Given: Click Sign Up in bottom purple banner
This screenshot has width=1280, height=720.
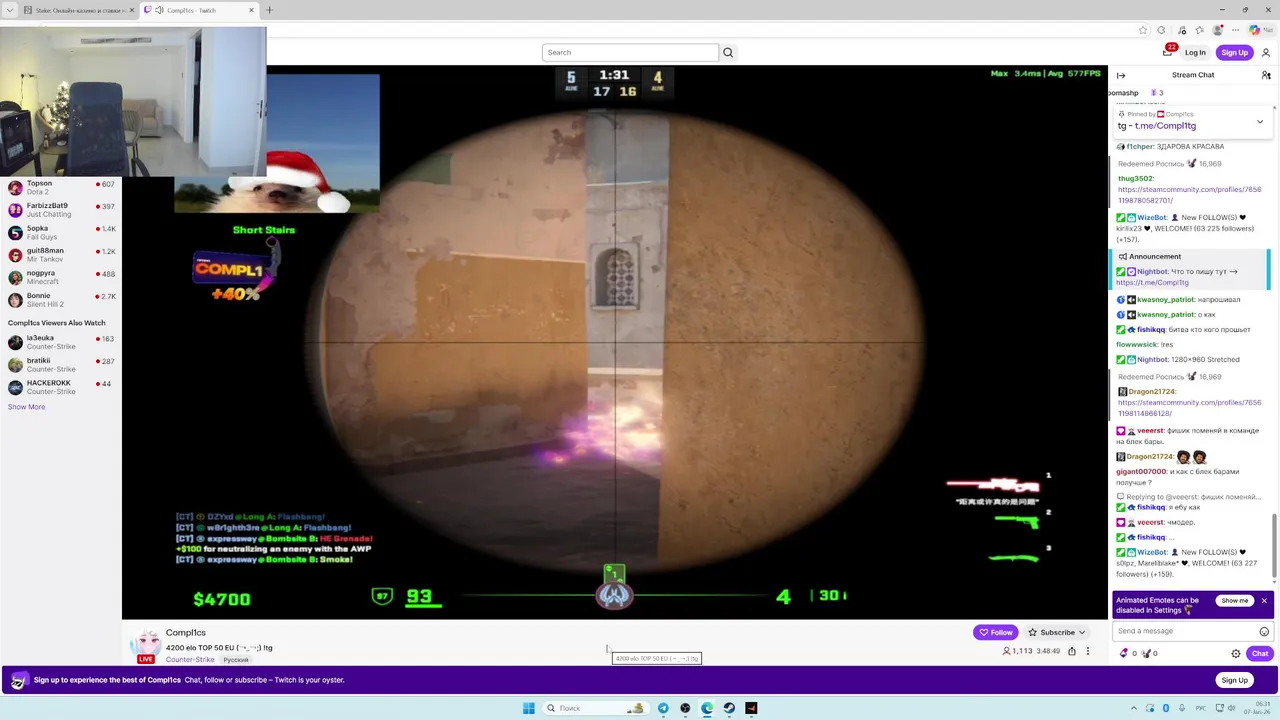Looking at the screenshot, I should pos(1234,680).
